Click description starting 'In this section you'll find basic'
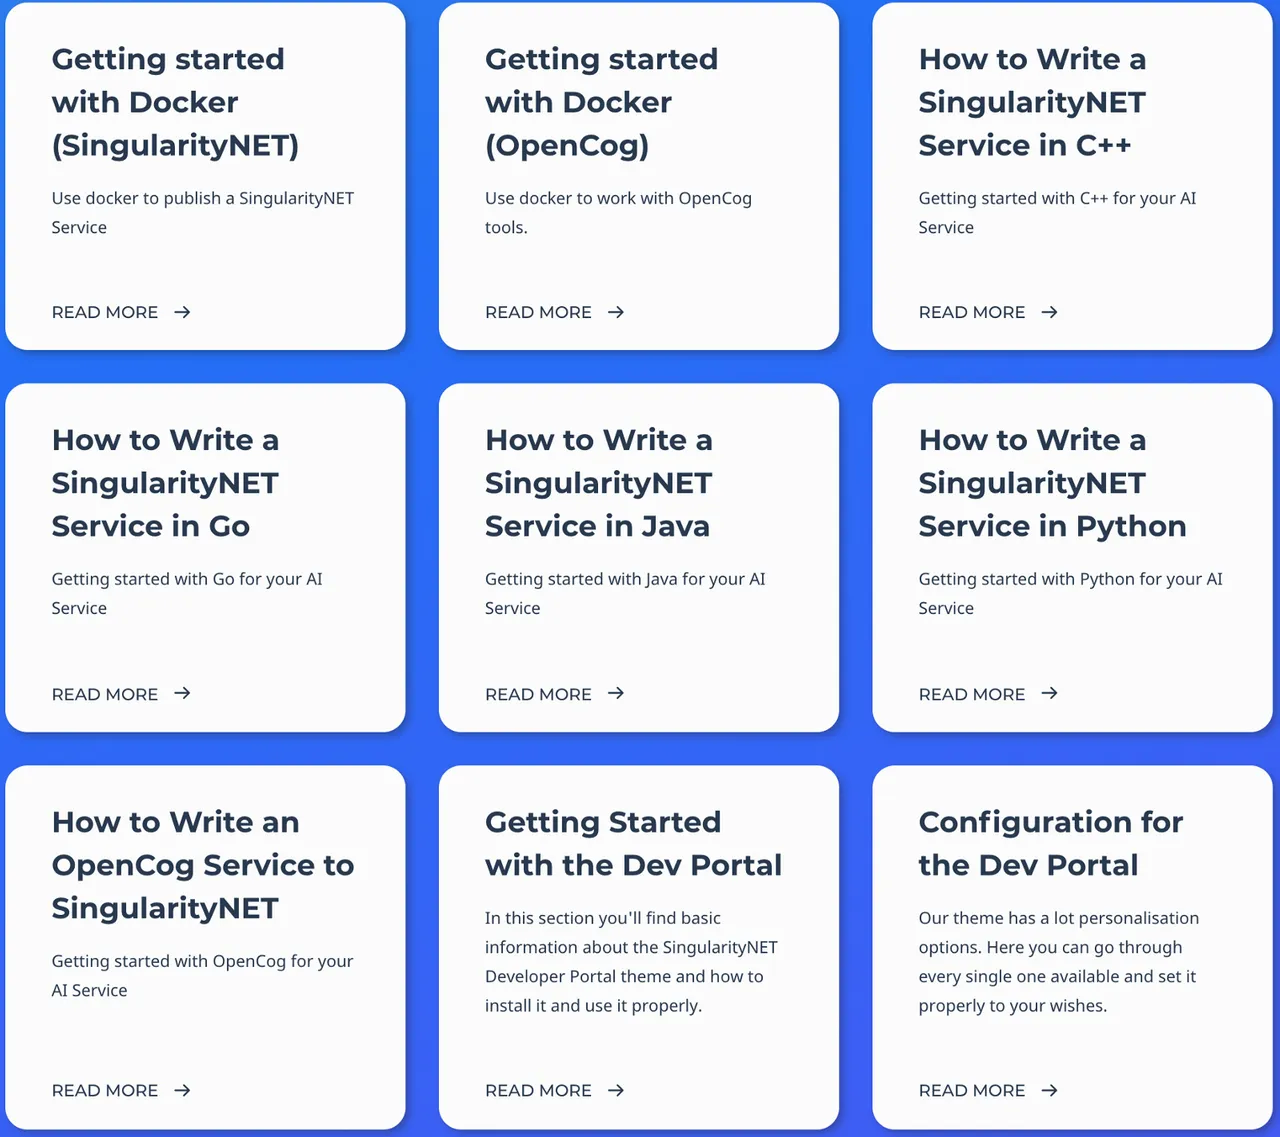 click(x=631, y=962)
